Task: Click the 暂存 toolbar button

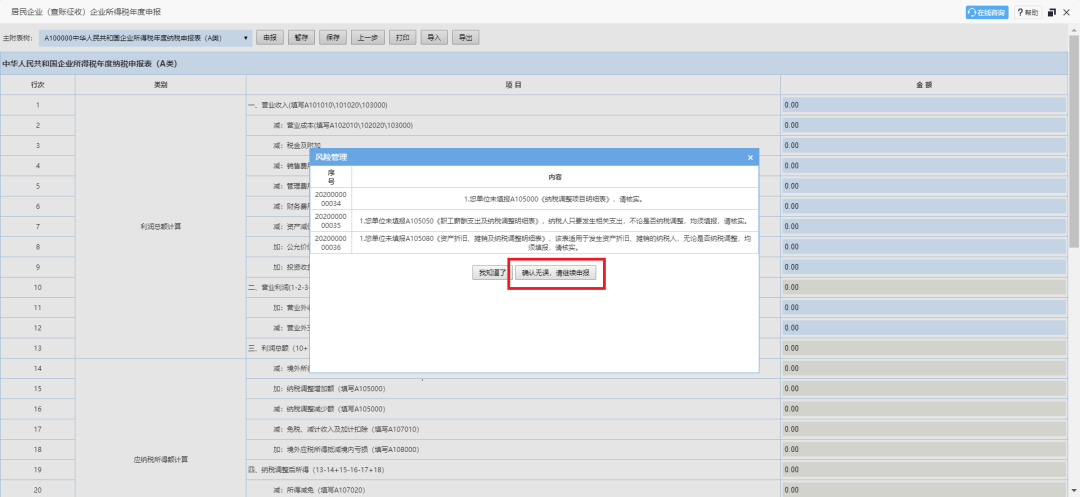Action: [x=300, y=39]
